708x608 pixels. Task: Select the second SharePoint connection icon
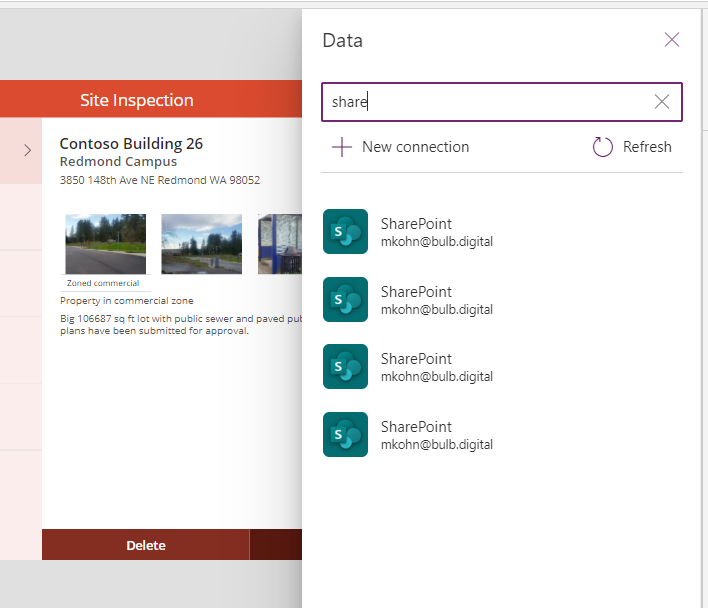tap(345, 299)
